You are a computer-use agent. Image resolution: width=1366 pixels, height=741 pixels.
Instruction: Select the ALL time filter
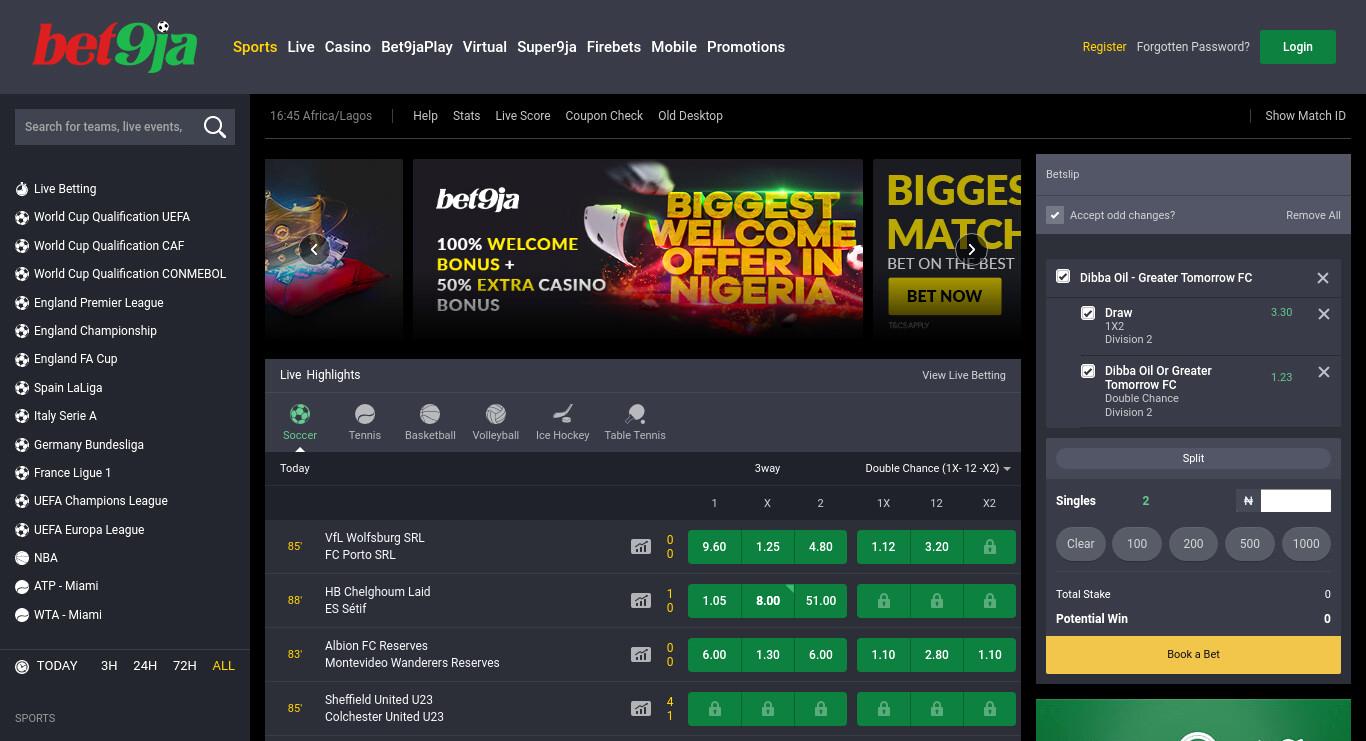[x=224, y=666]
